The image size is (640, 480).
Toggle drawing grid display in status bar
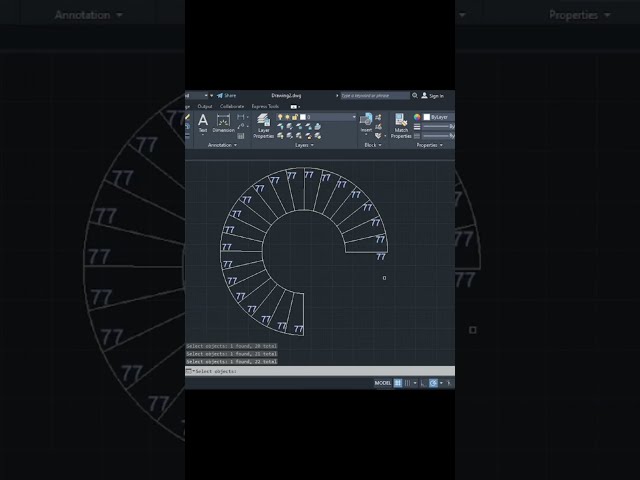point(398,383)
